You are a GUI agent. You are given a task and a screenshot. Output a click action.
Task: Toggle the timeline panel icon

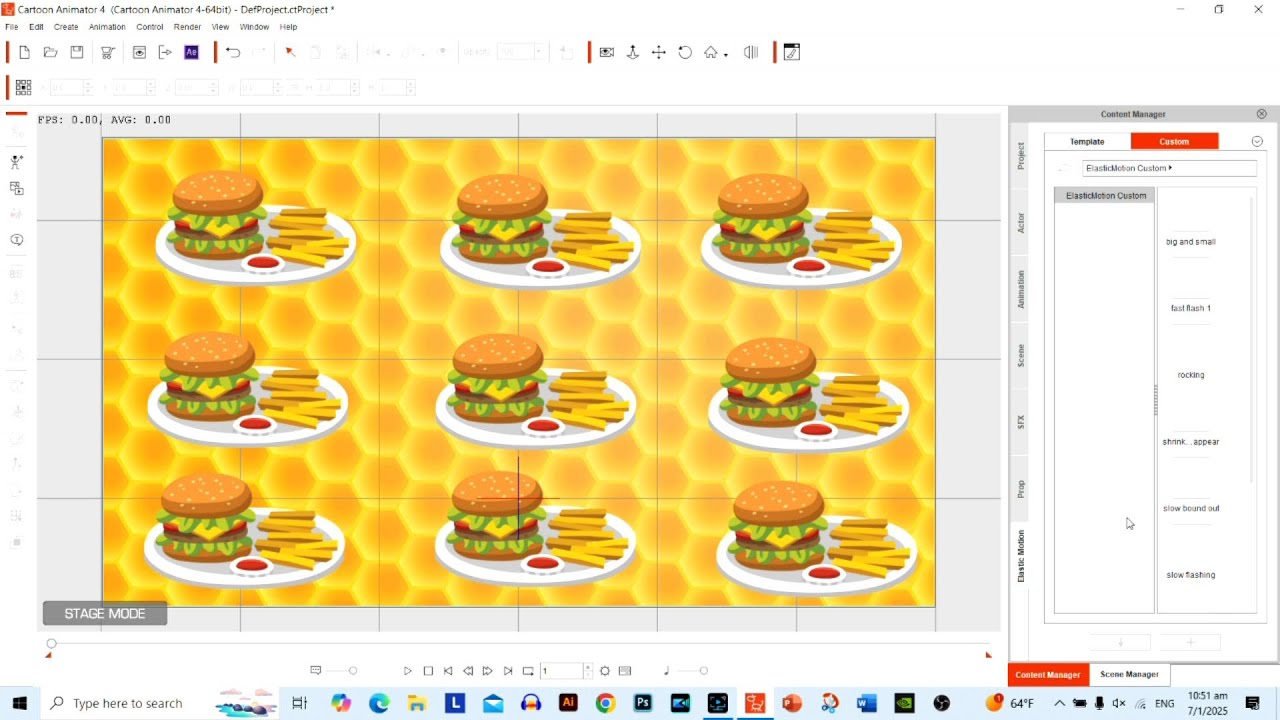coord(625,671)
